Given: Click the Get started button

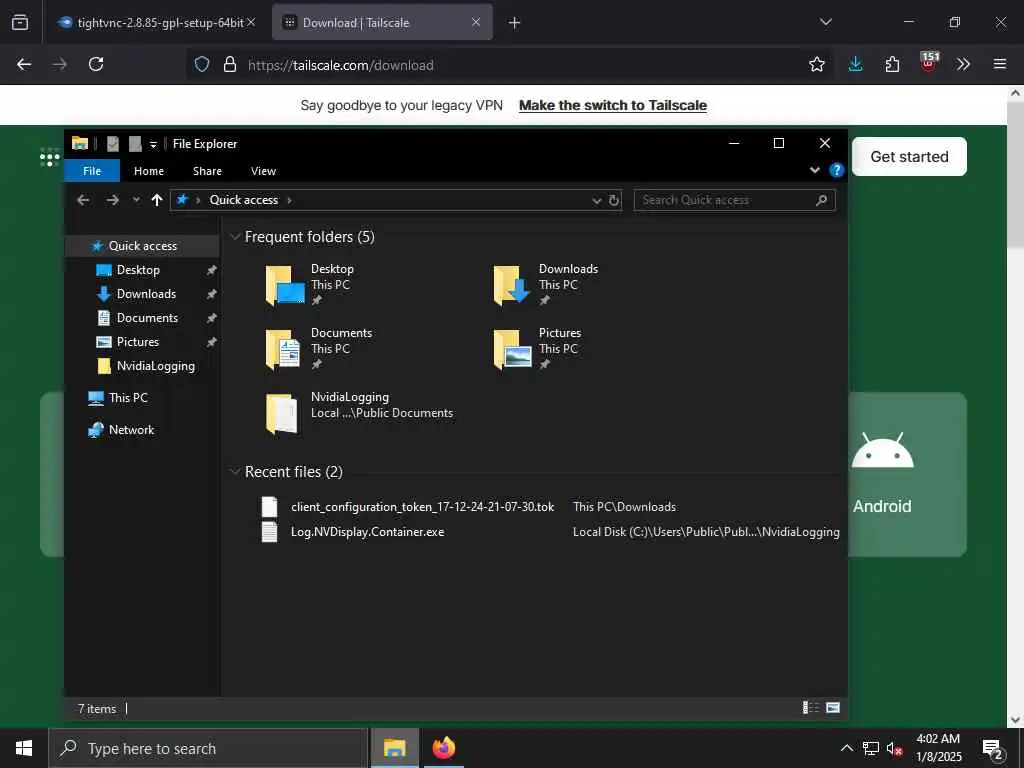Looking at the screenshot, I should coord(909,157).
